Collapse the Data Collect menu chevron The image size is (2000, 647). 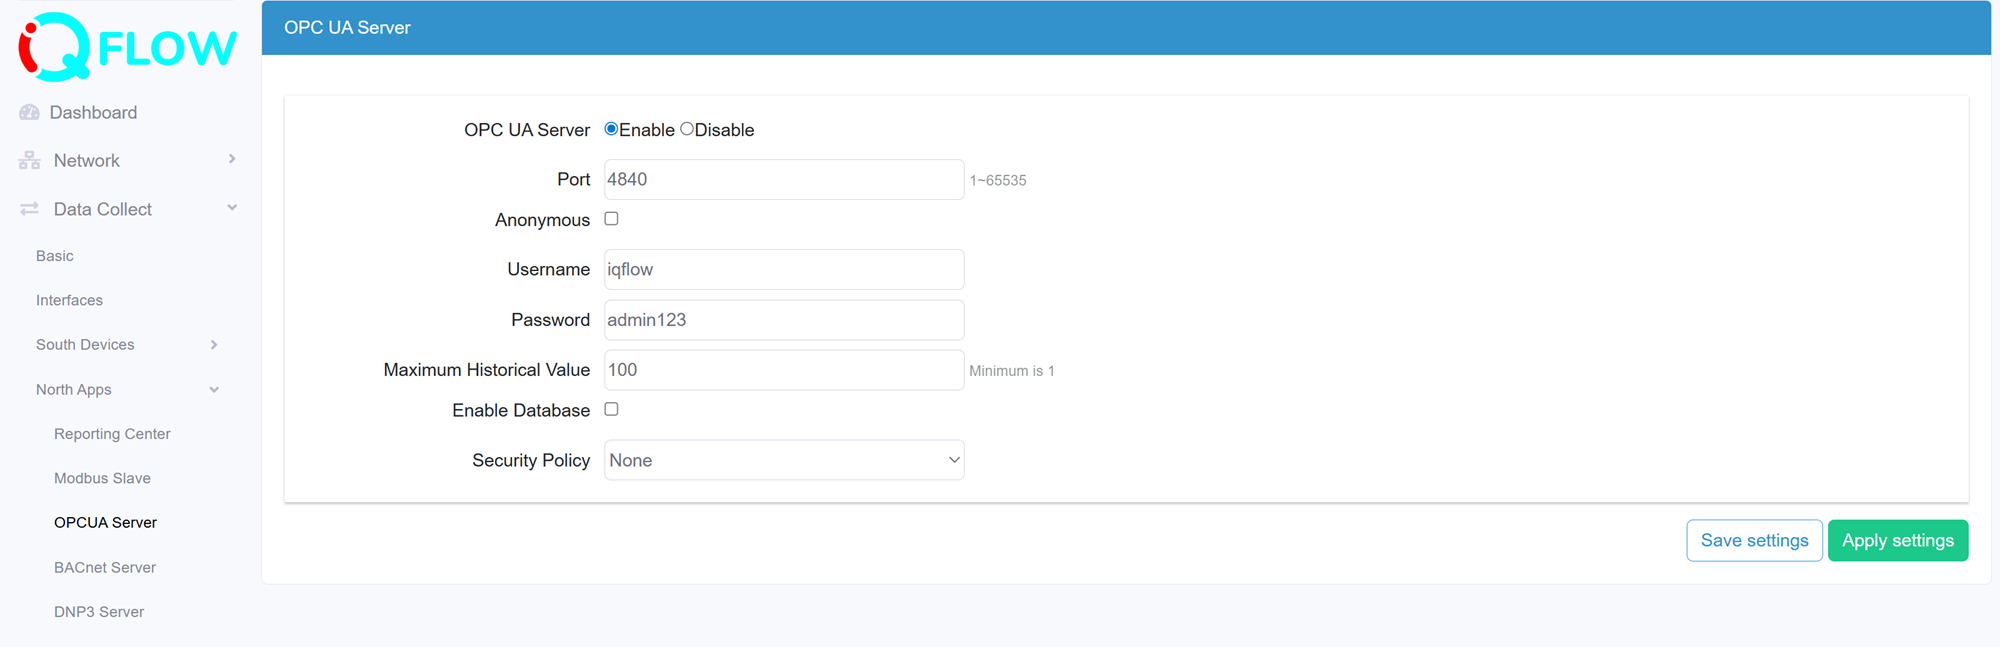[x=232, y=208]
